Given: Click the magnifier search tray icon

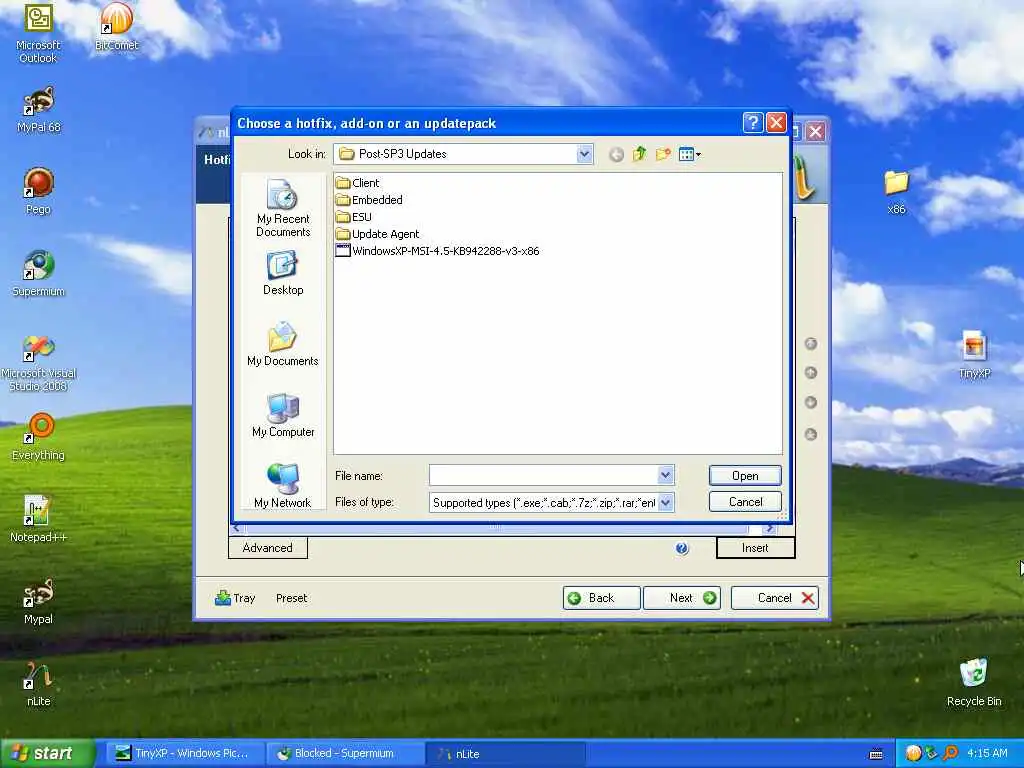Looking at the screenshot, I should pyautogui.click(x=950, y=753).
